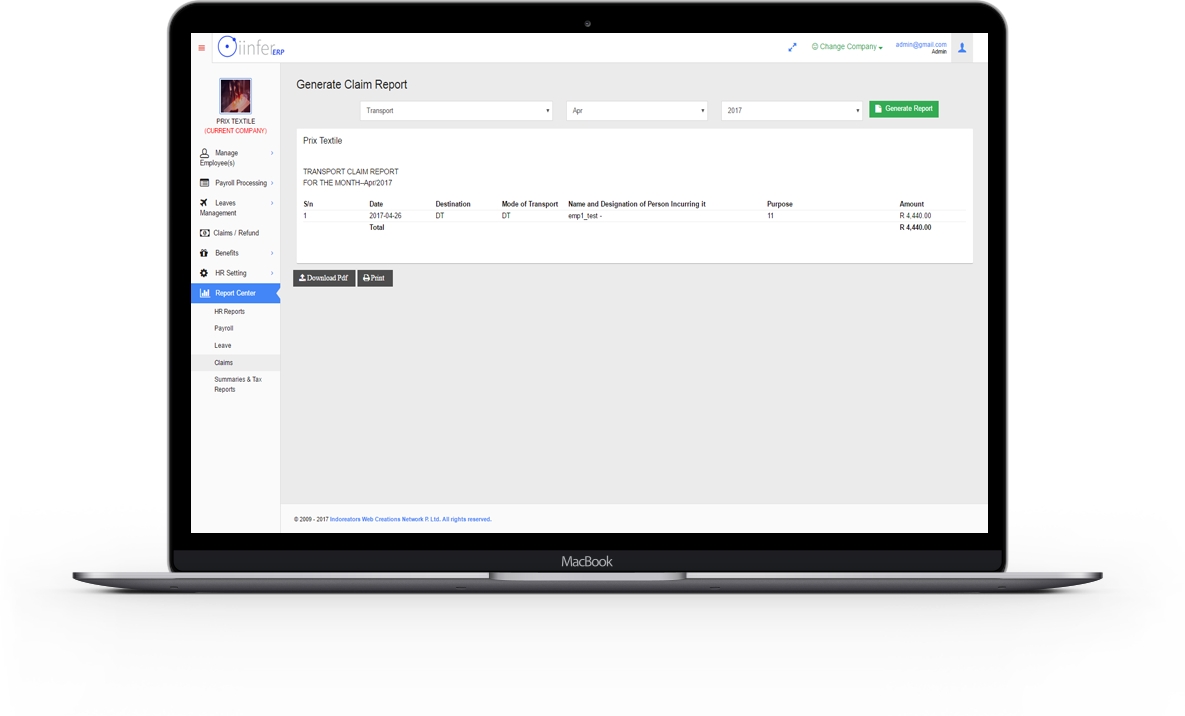Open Payroll reports submenu item
The height and width of the screenshot is (716, 1185).
pos(224,328)
